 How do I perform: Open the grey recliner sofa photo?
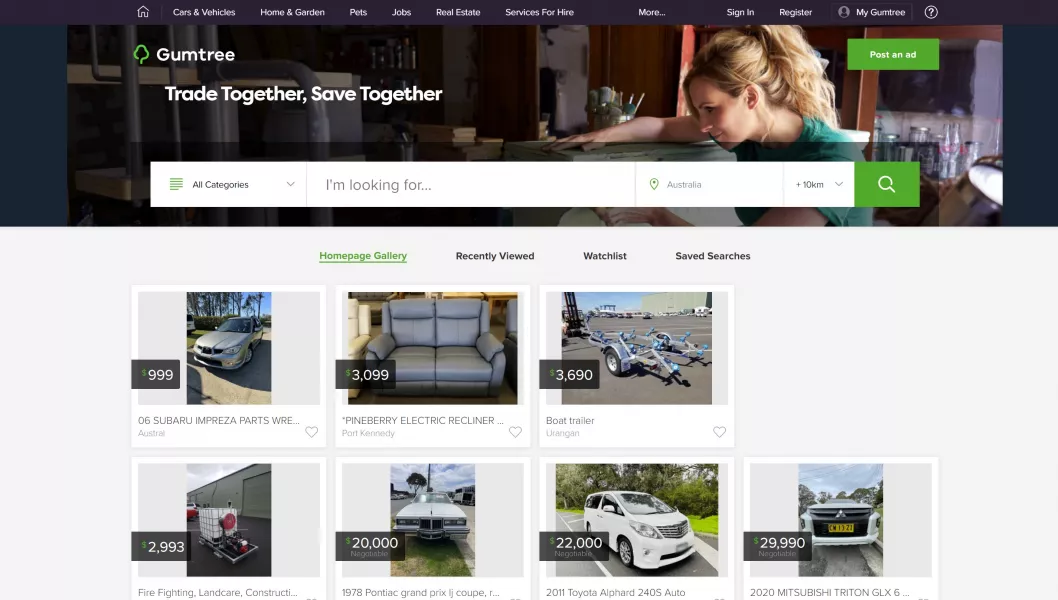click(433, 348)
